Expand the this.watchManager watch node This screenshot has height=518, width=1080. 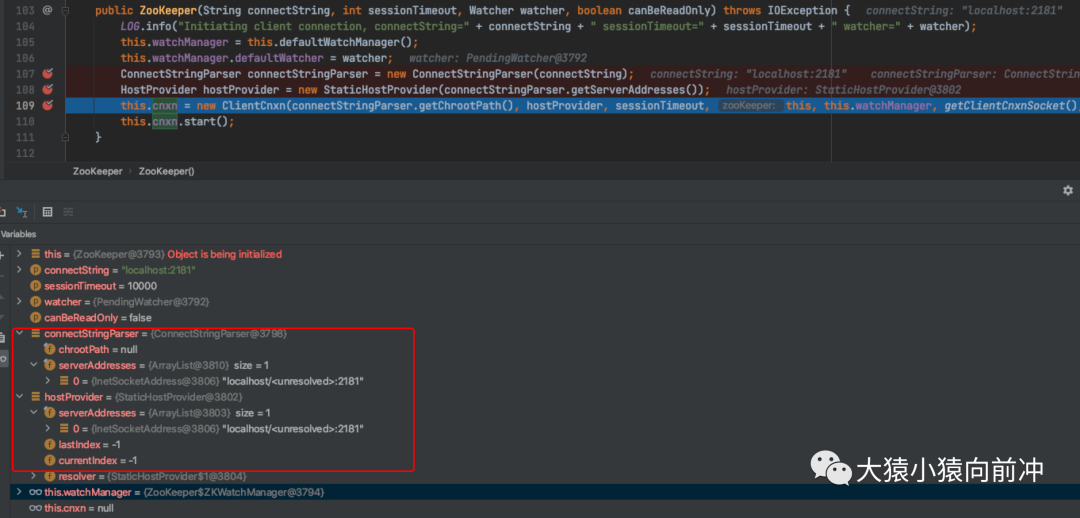click(x=19, y=493)
